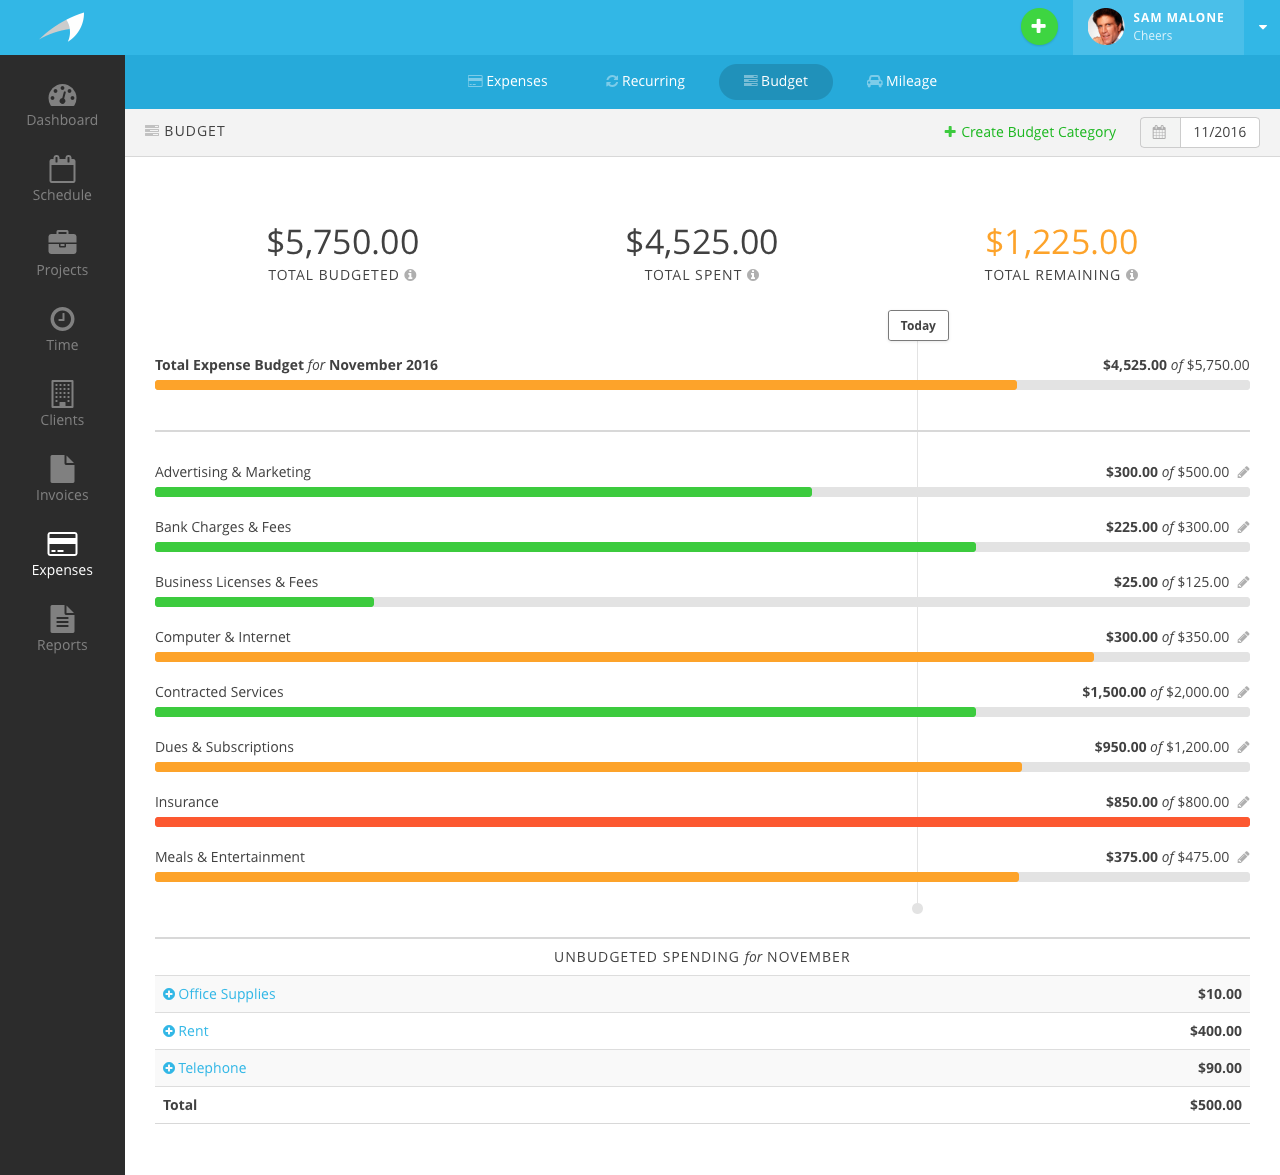This screenshot has width=1280, height=1175.
Task: Edit the Insurance budget pencil icon
Action: point(1243,802)
